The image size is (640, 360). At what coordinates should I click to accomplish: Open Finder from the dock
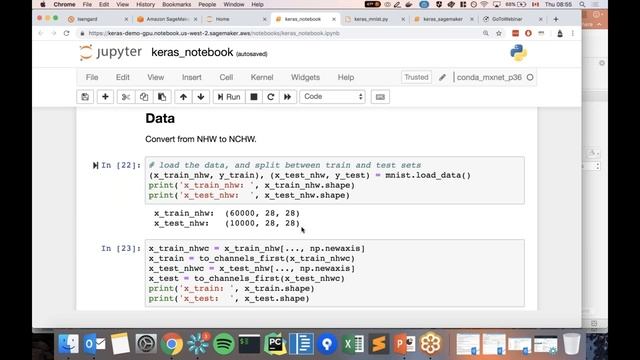[68, 344]
